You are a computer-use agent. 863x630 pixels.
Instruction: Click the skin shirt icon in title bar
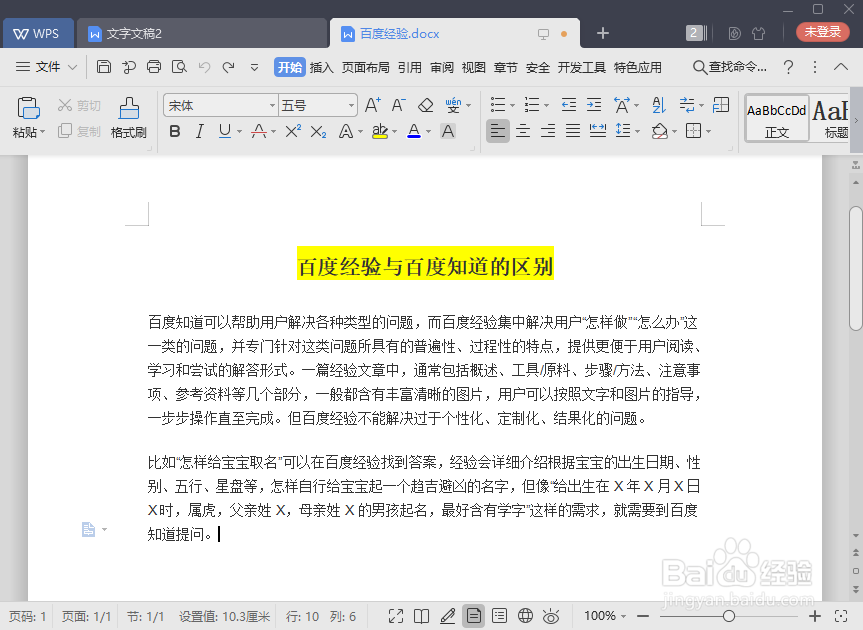pos(759,34)
